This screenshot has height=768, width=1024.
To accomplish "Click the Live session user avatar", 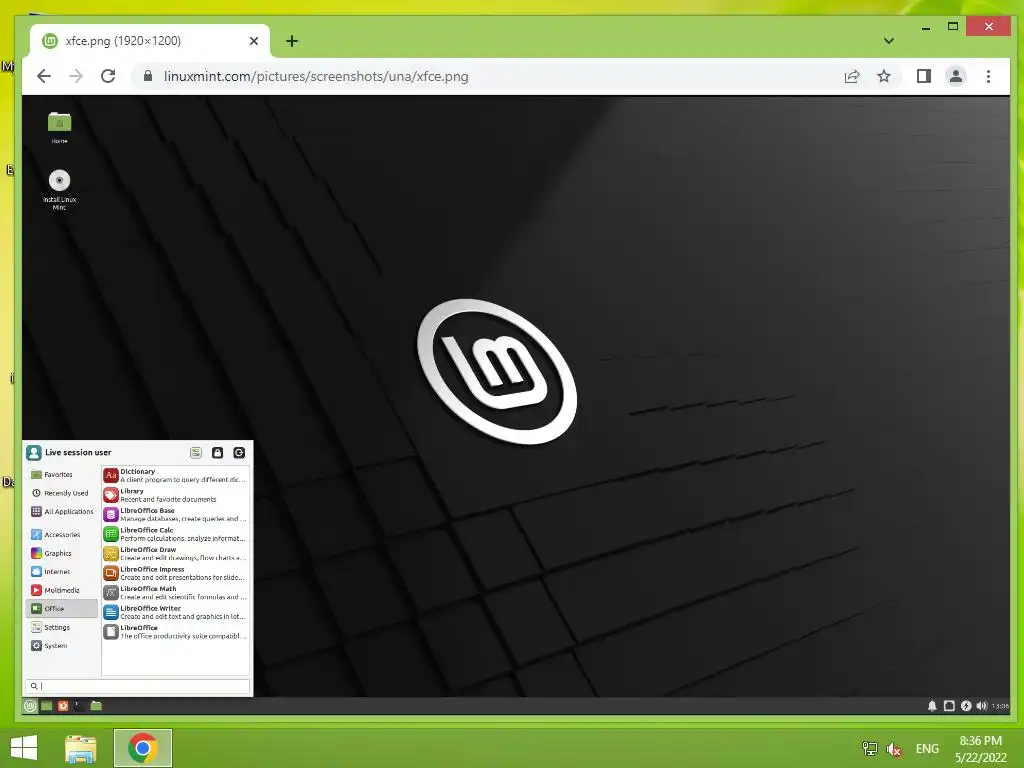I will [34, 453].
